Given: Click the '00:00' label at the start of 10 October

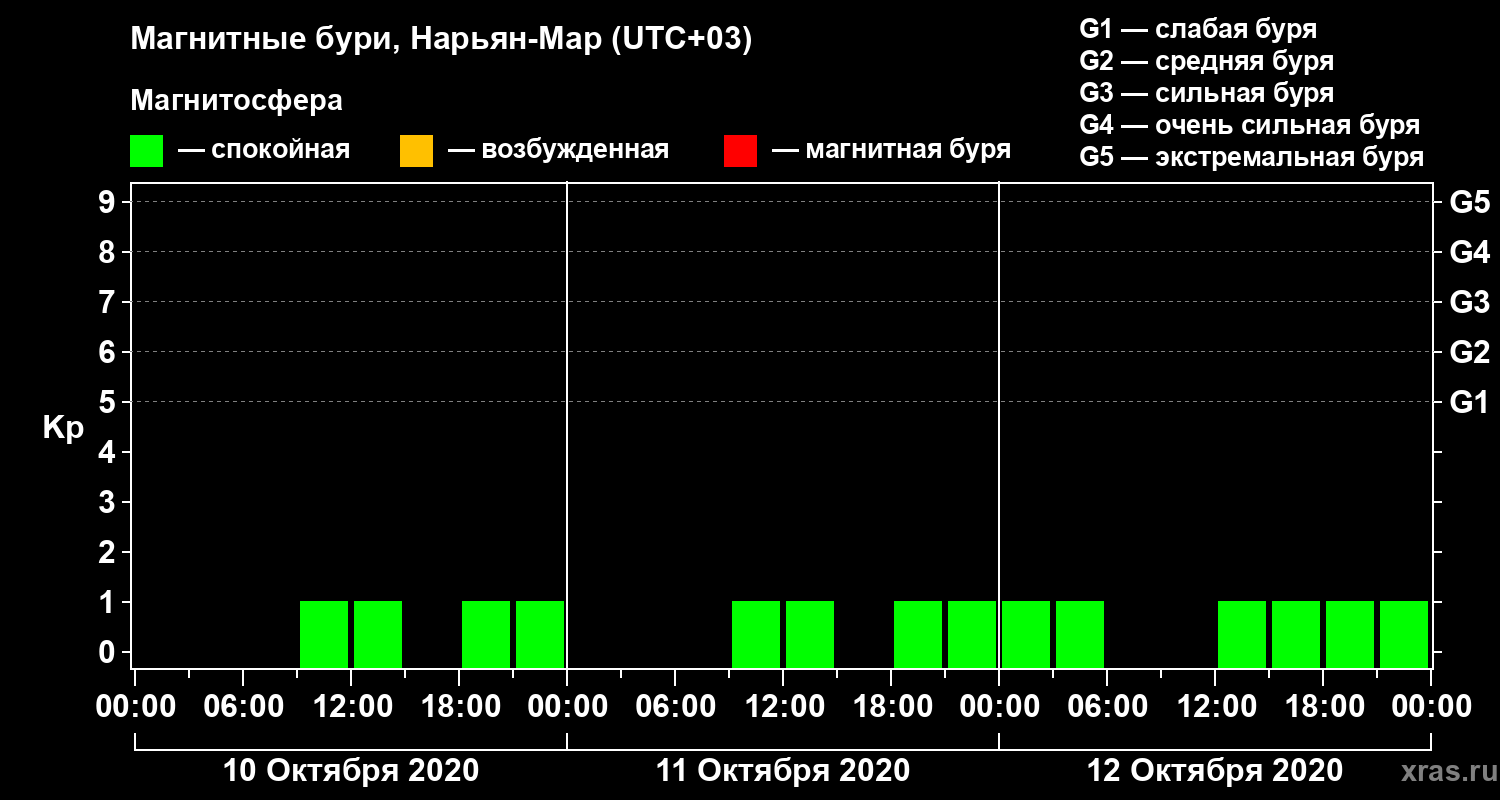Looking at the screenshot, I should click(135, 707).
